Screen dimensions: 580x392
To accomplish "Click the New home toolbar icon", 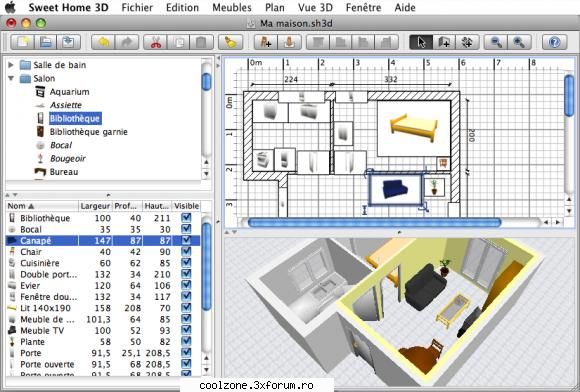I will click(x=23, y=43).
